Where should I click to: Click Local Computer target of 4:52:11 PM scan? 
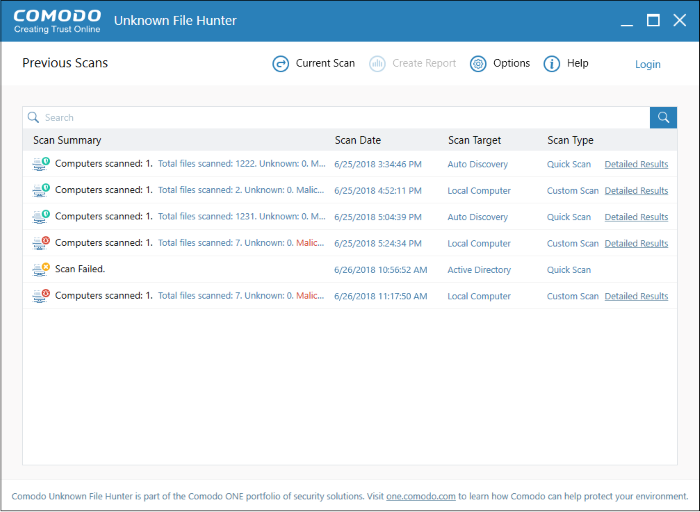click(x=479, y=191)
